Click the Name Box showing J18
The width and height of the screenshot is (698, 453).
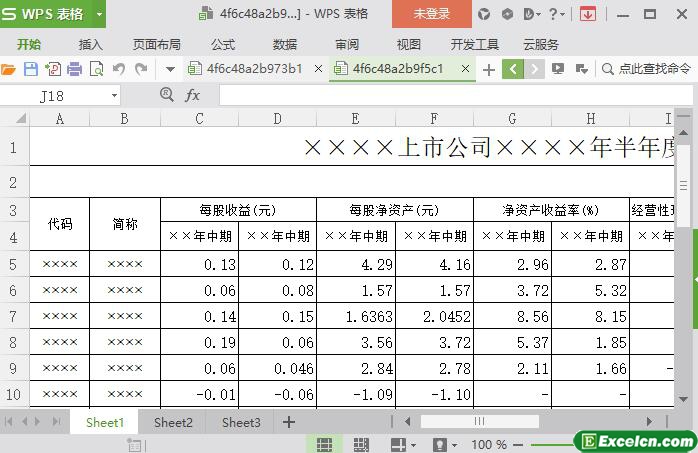coord(53,96)
